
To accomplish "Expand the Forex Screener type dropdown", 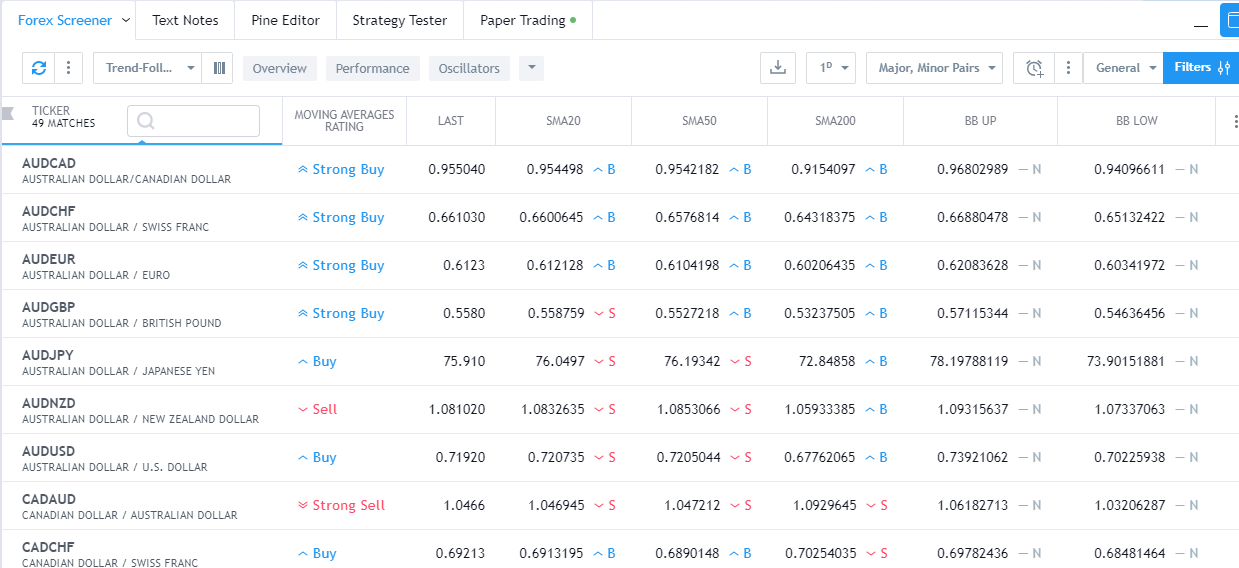I will pos(126,20).
